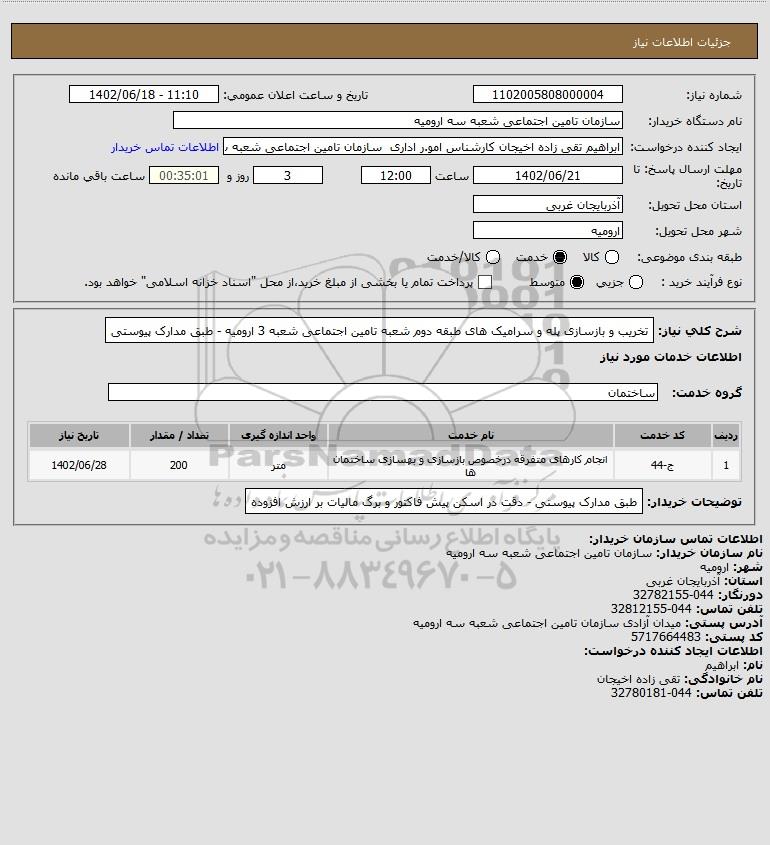Click the اطلاعات ایجاد کننده درخواست heading

(x=673, y=651)
